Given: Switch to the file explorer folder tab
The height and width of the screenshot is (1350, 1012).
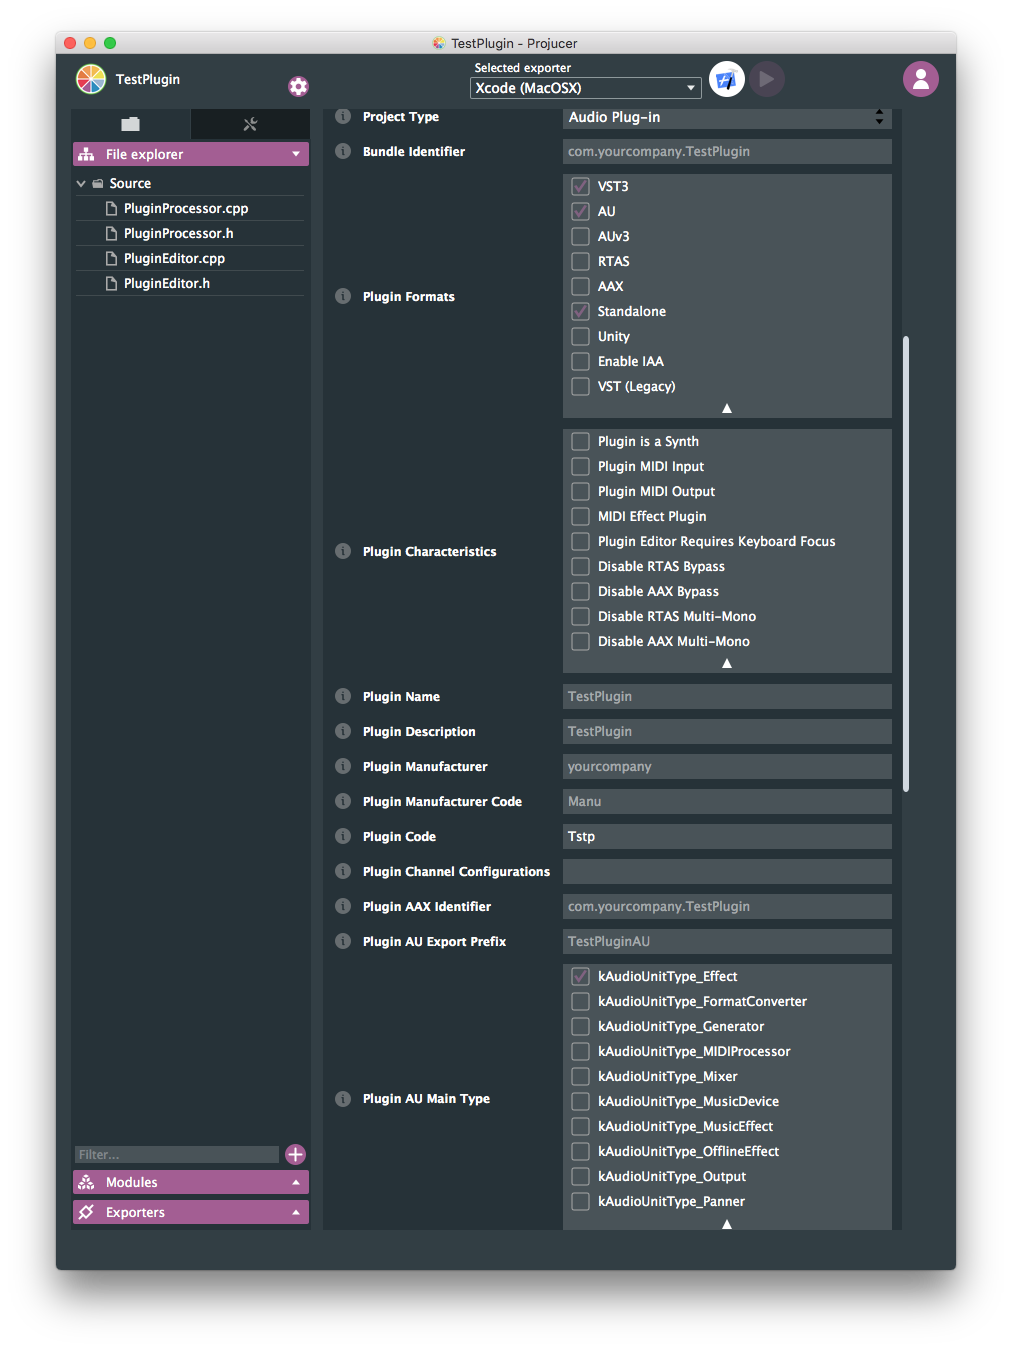Looking at the screenshot, I should 131,124.
